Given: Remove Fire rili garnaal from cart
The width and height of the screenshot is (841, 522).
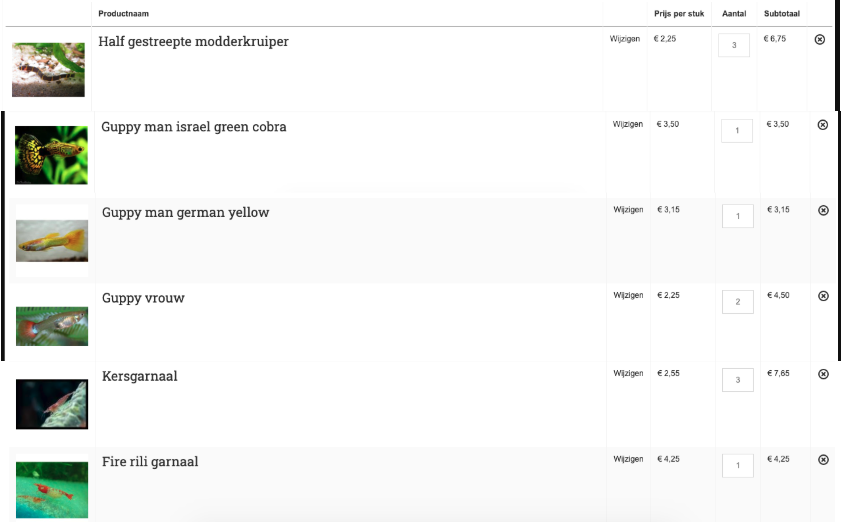Looking at the screenshot, I should pos(823,460).
